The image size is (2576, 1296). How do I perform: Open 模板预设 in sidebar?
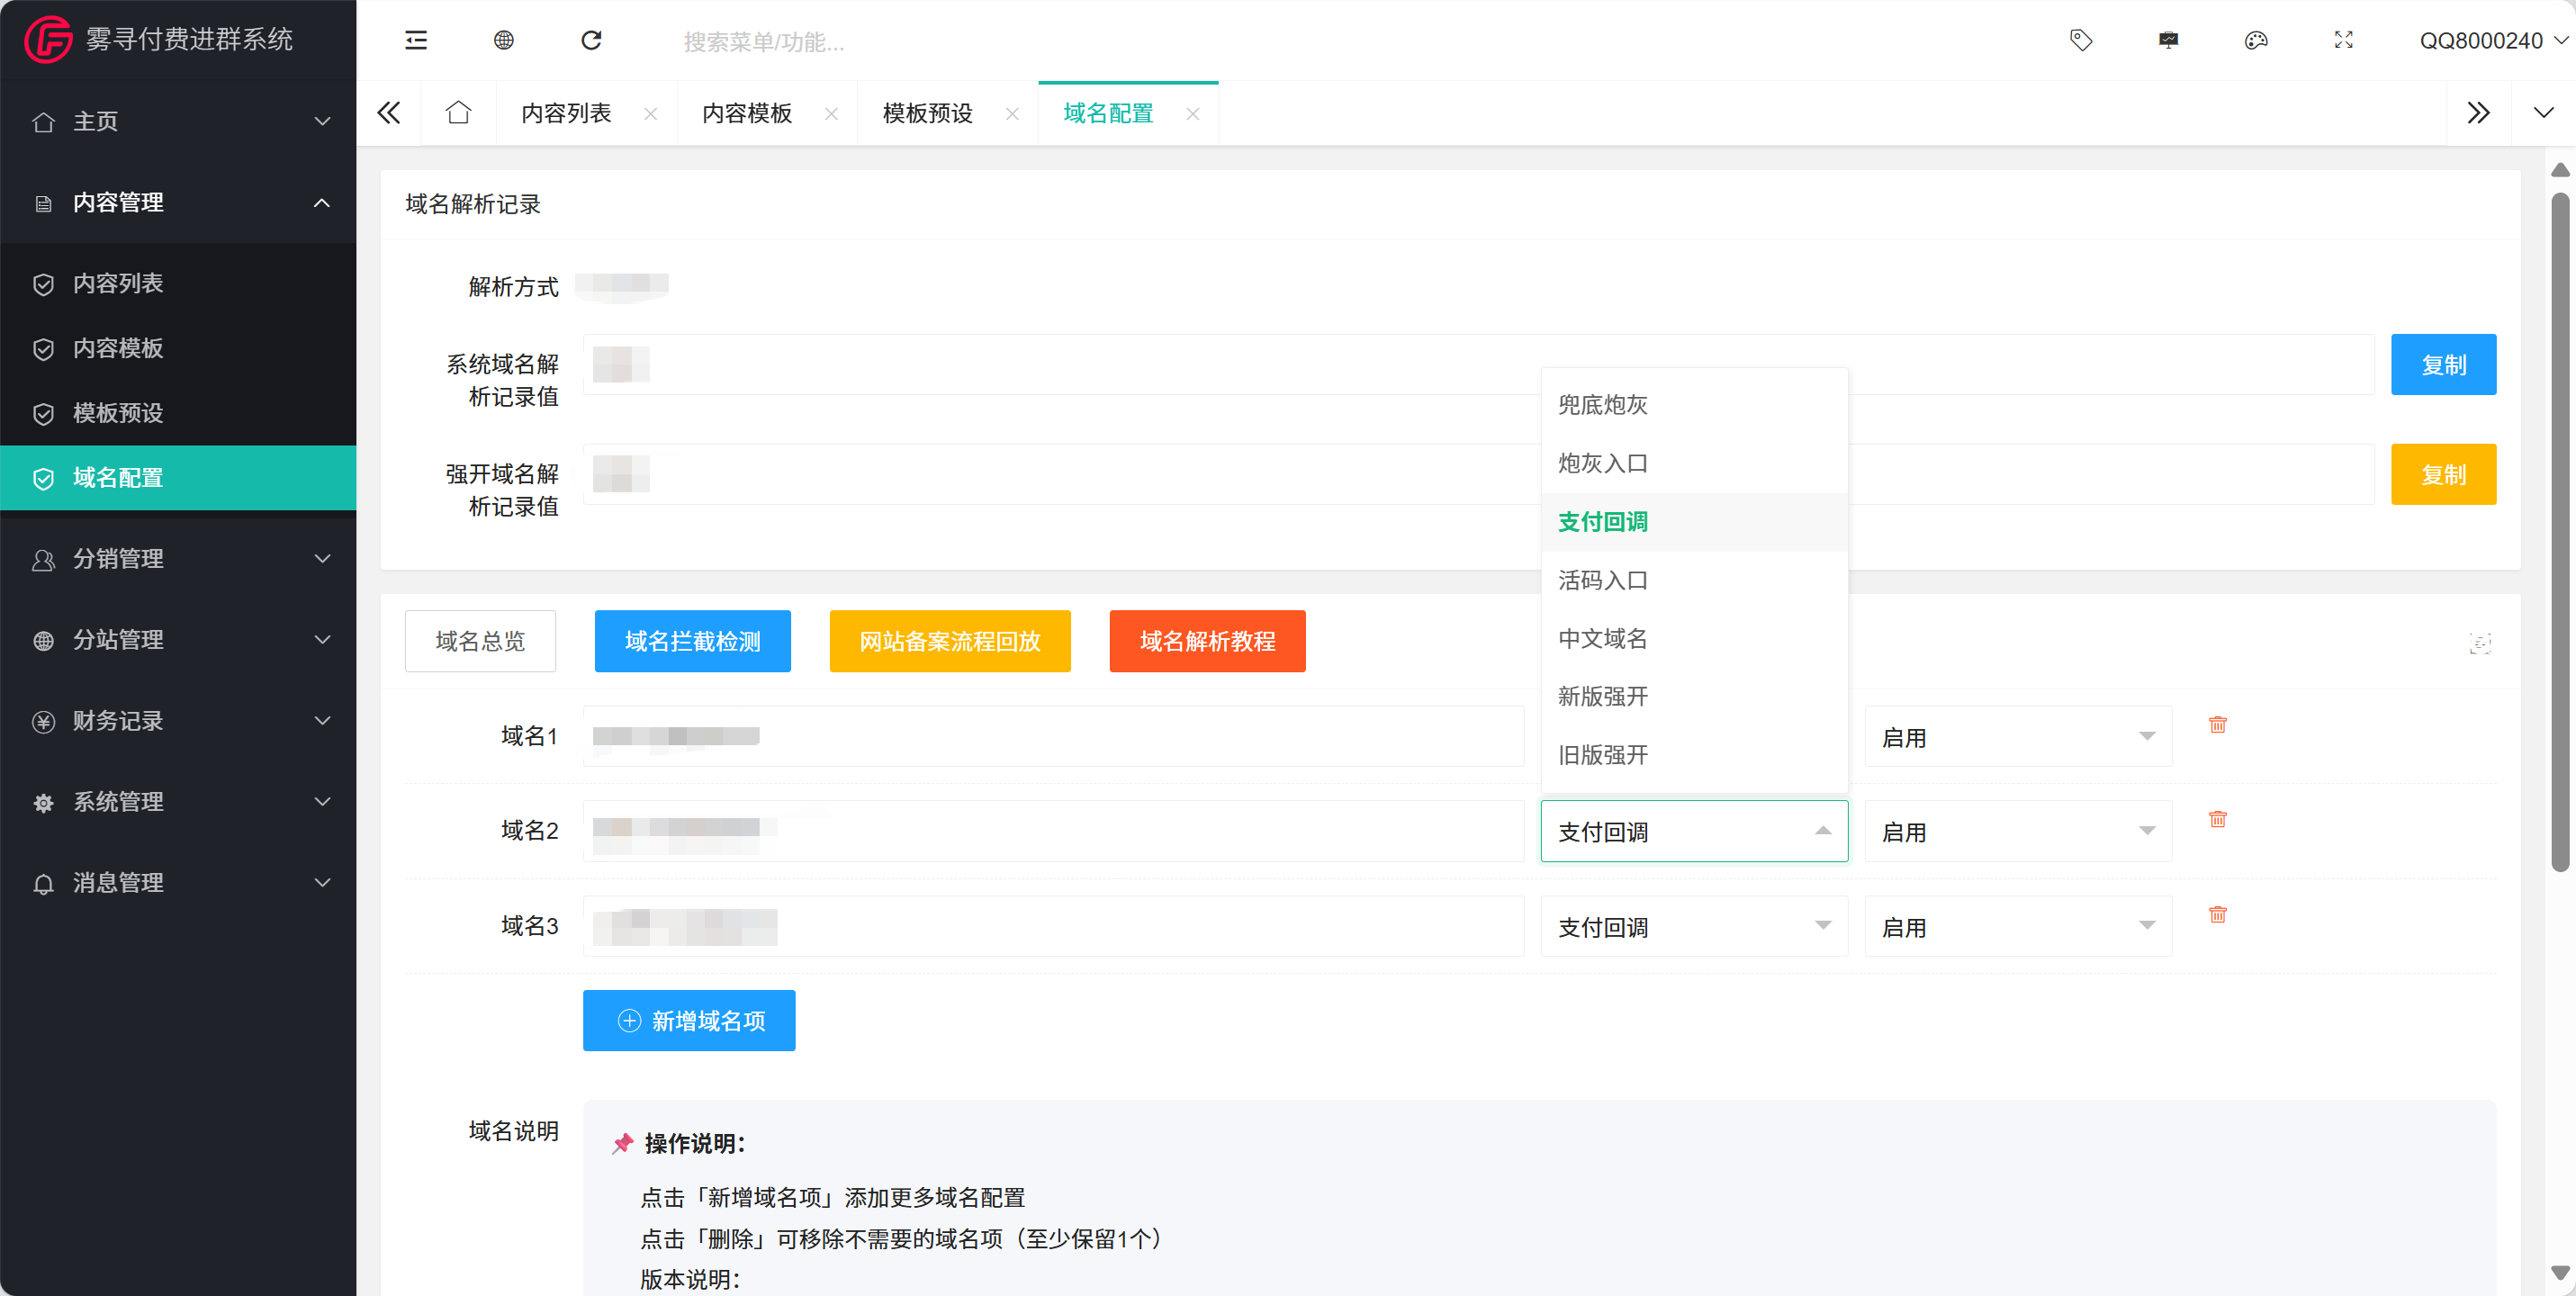click(x=178, y=414)
